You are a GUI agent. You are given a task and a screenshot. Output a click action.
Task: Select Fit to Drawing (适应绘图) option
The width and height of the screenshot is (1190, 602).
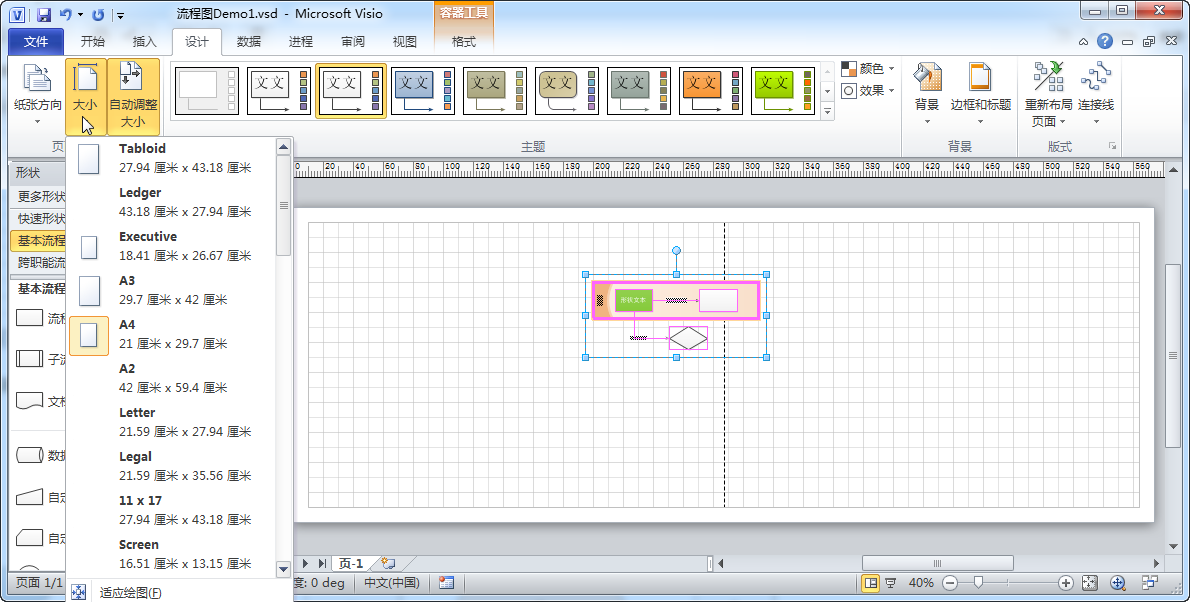[130, 592]
